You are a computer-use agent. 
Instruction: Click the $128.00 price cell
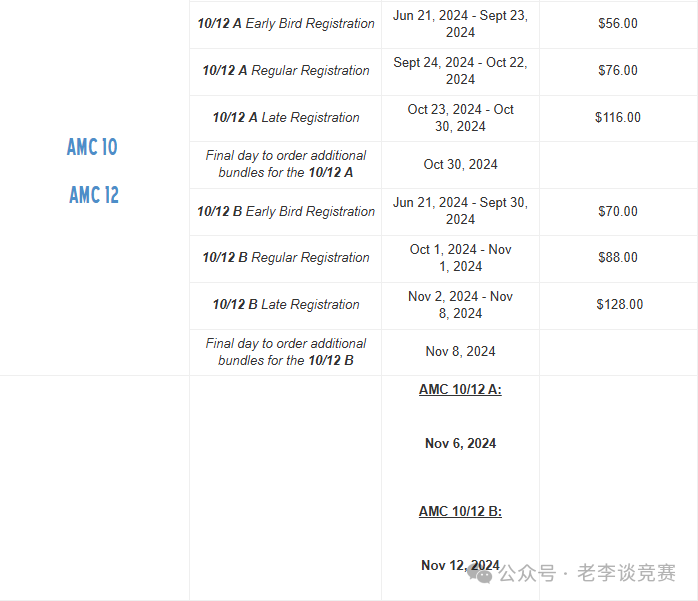click(620, 305)
